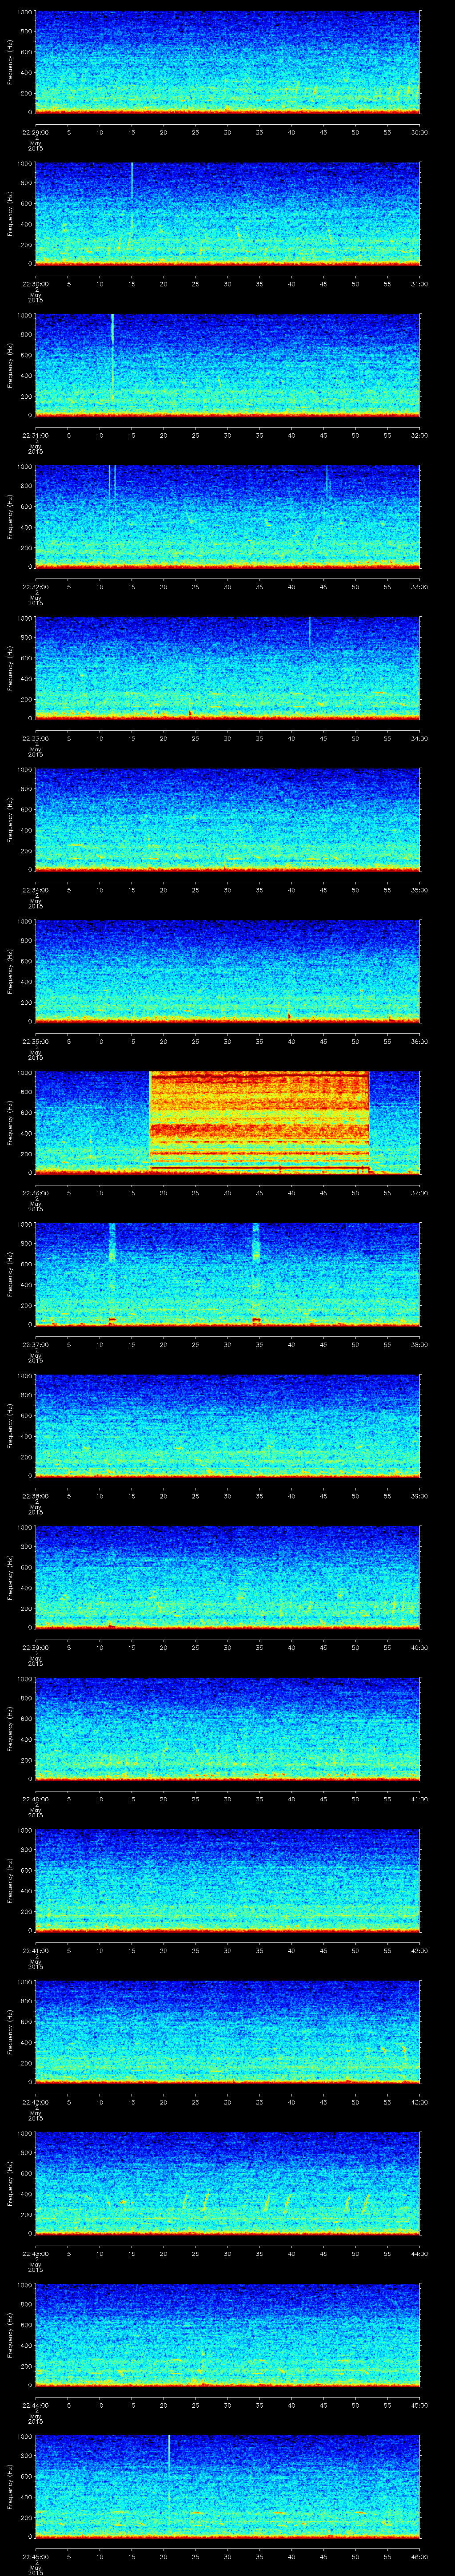Screen dimensions: 455x2576
Task: Open the 22:40:00 spectrogram panel
Action: (x=227, y=1728)
